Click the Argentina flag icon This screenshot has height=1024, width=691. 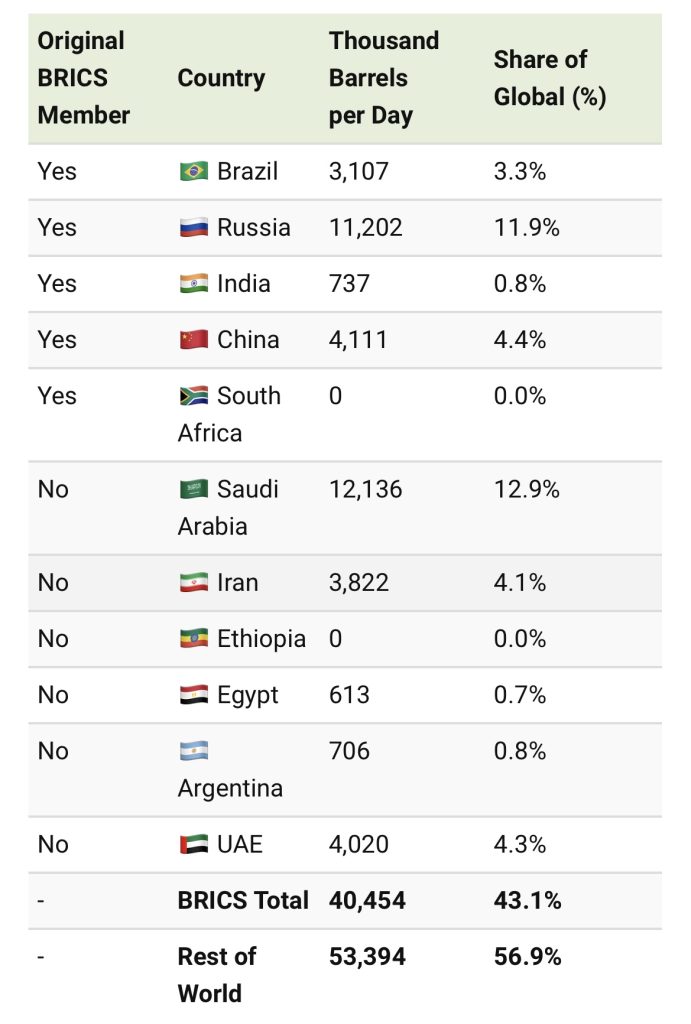(193, 751)
